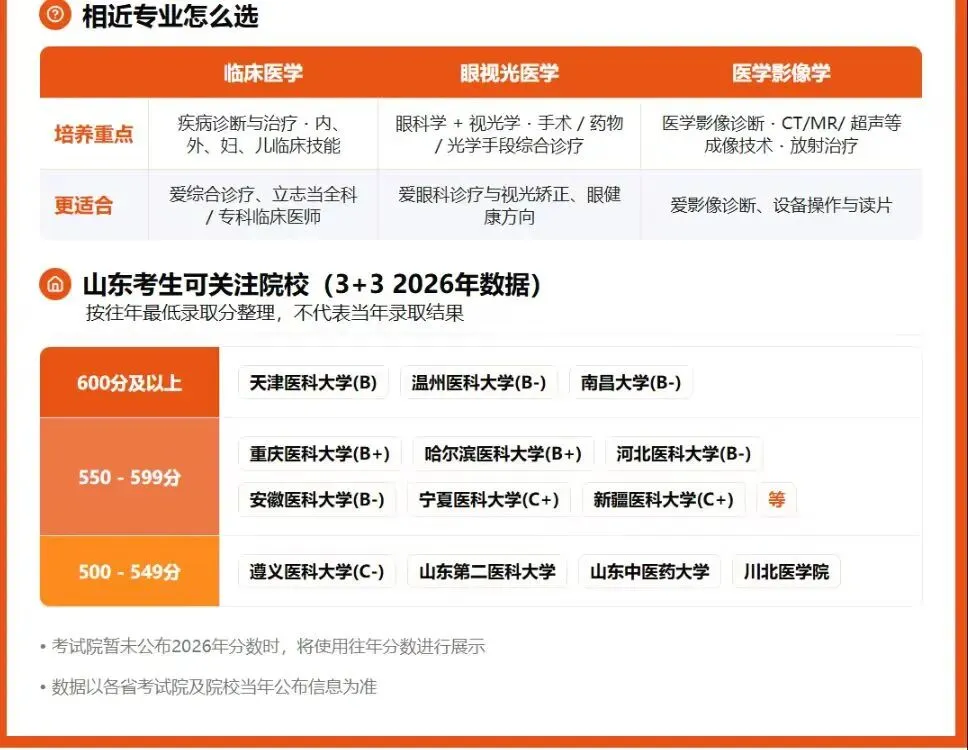Screen dimensions: 968x750
Task: Select the 遵义医科大学(C-) tag
Action: [x=317, y=572]
